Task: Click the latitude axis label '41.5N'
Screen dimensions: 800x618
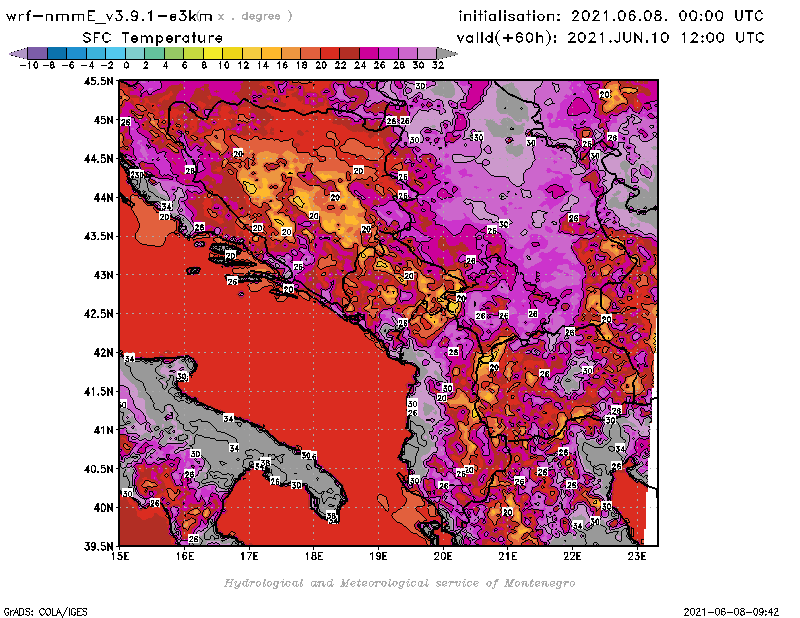Action: 98,391
